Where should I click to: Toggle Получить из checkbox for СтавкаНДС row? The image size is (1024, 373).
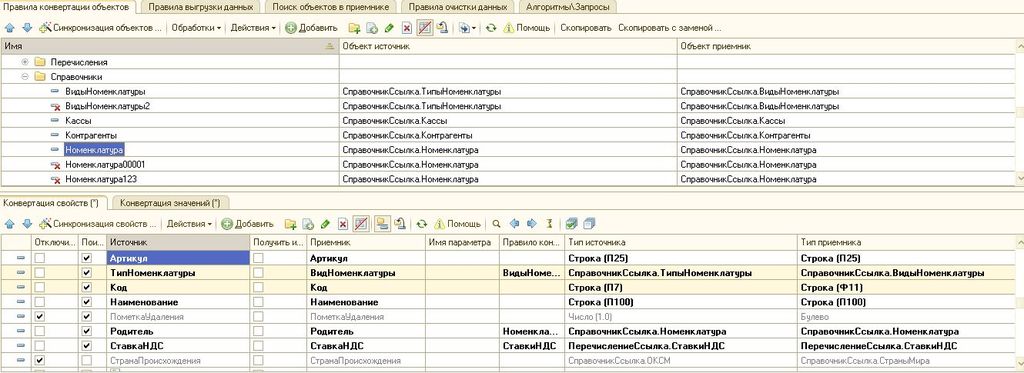[x=259, y=346]
